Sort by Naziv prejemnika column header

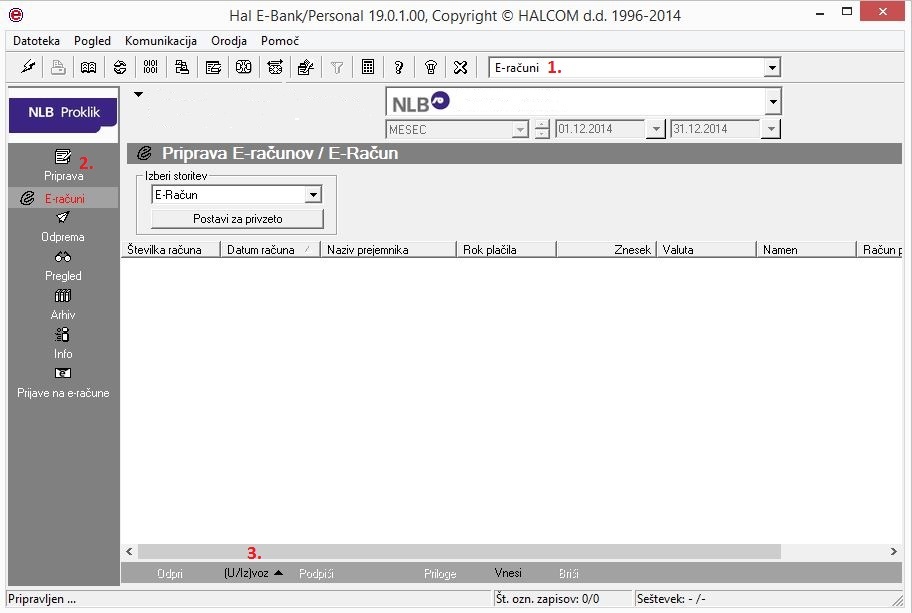click(x=389, y=250)
